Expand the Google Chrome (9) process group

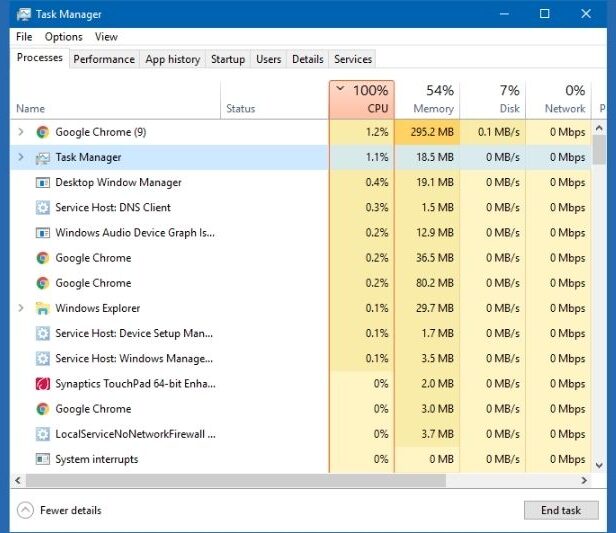pyautogui.click(x=21, y=132)
